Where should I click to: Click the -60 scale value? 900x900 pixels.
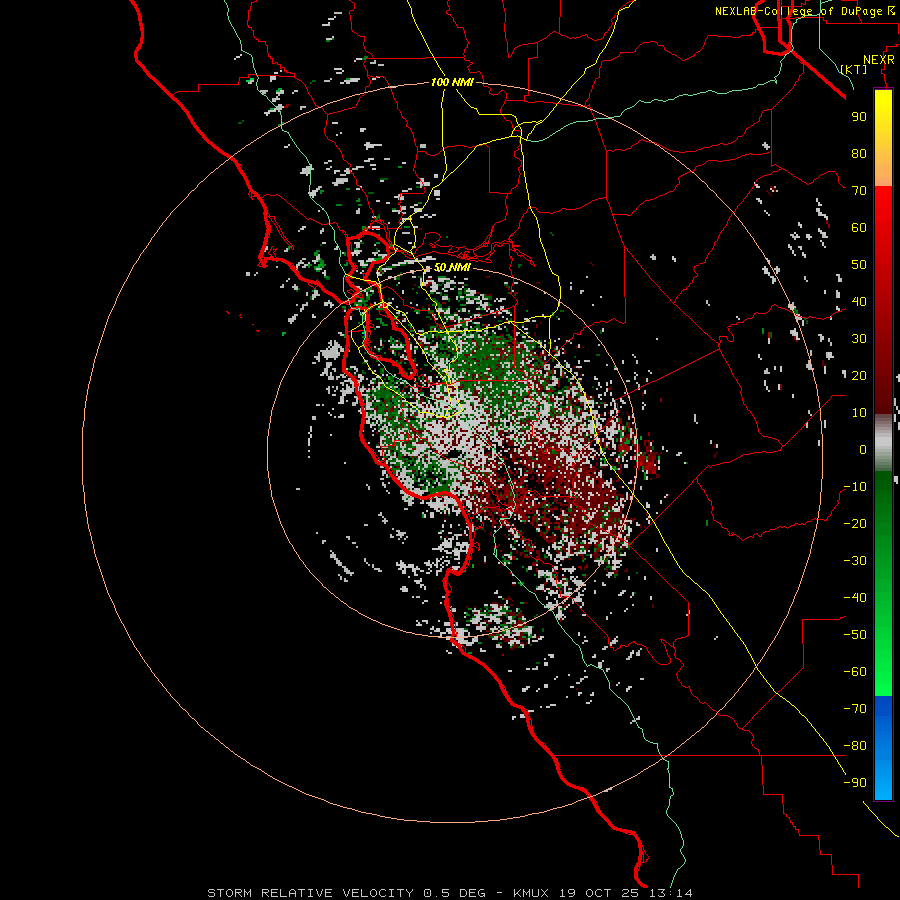(x=855, y=672)
